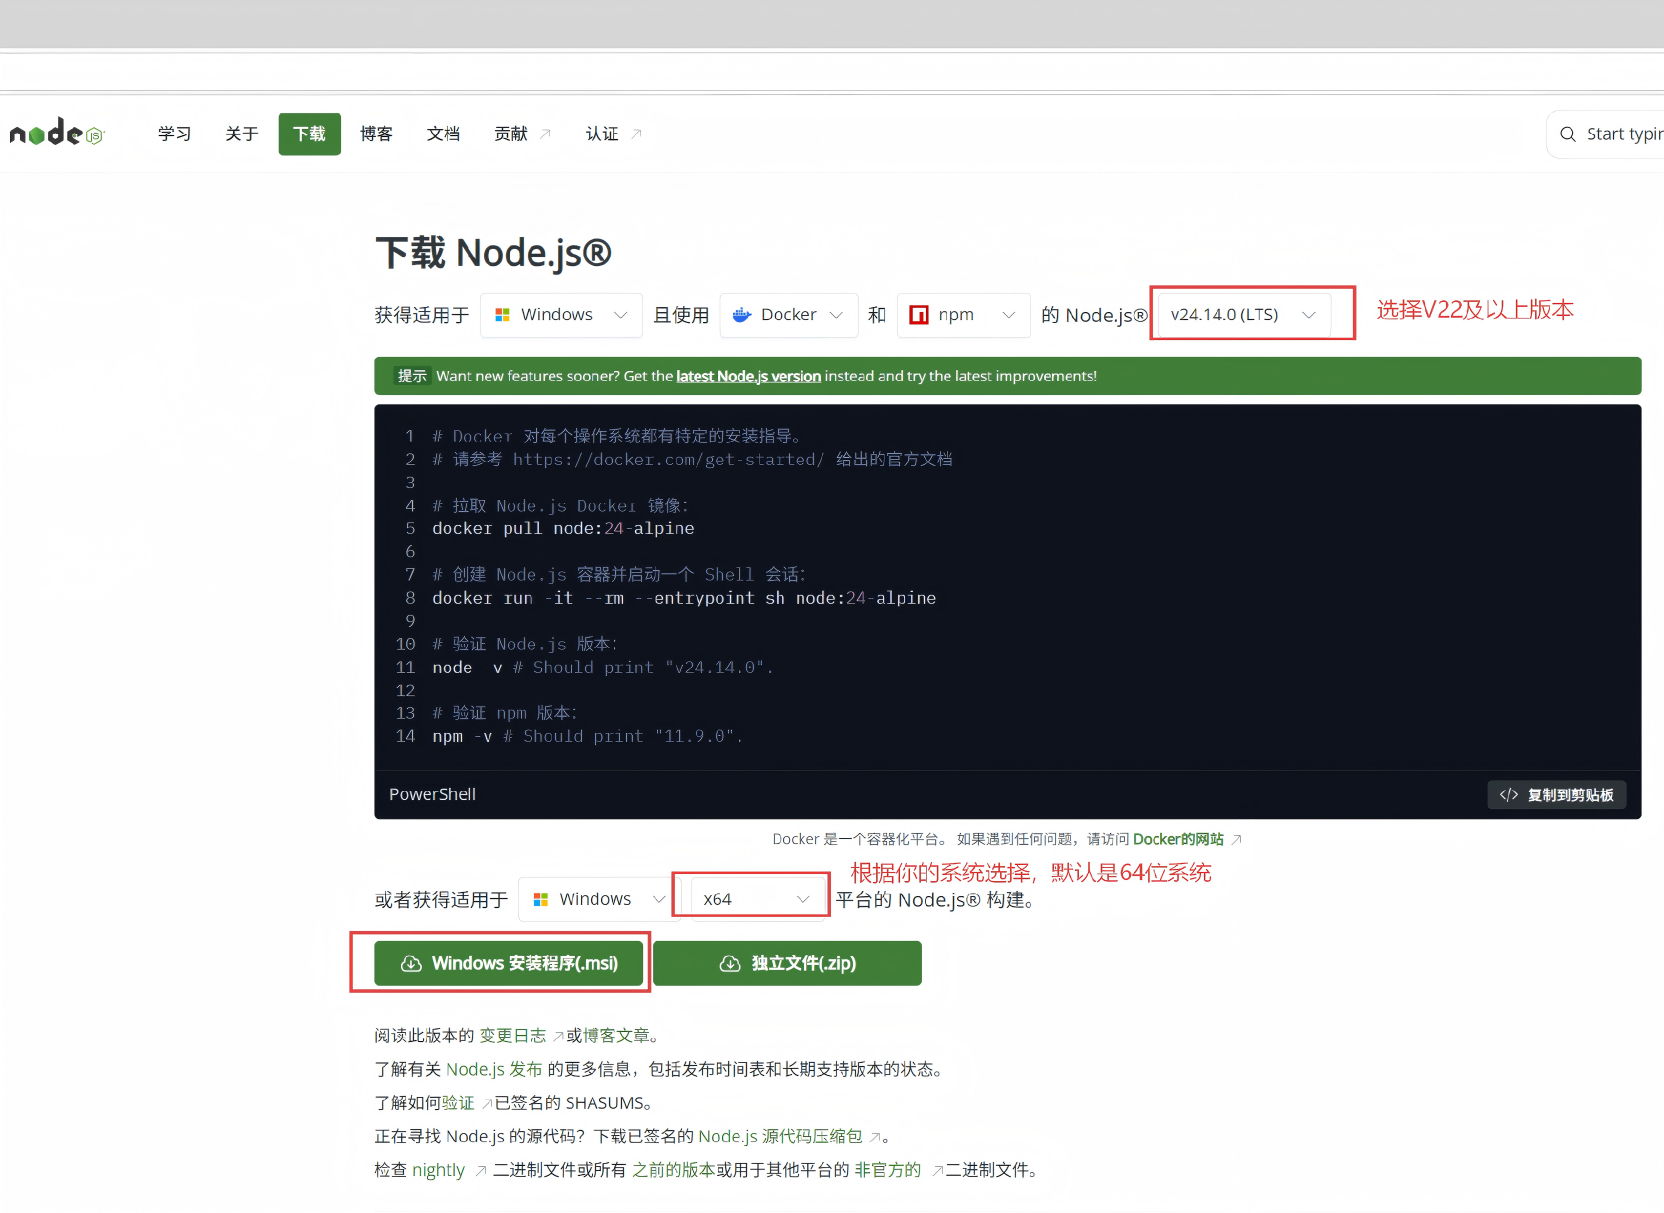This screenshot has height=1213, width=1664.
Task: Click 独立文件(.zip) download button
Action: tap(788, 964)
